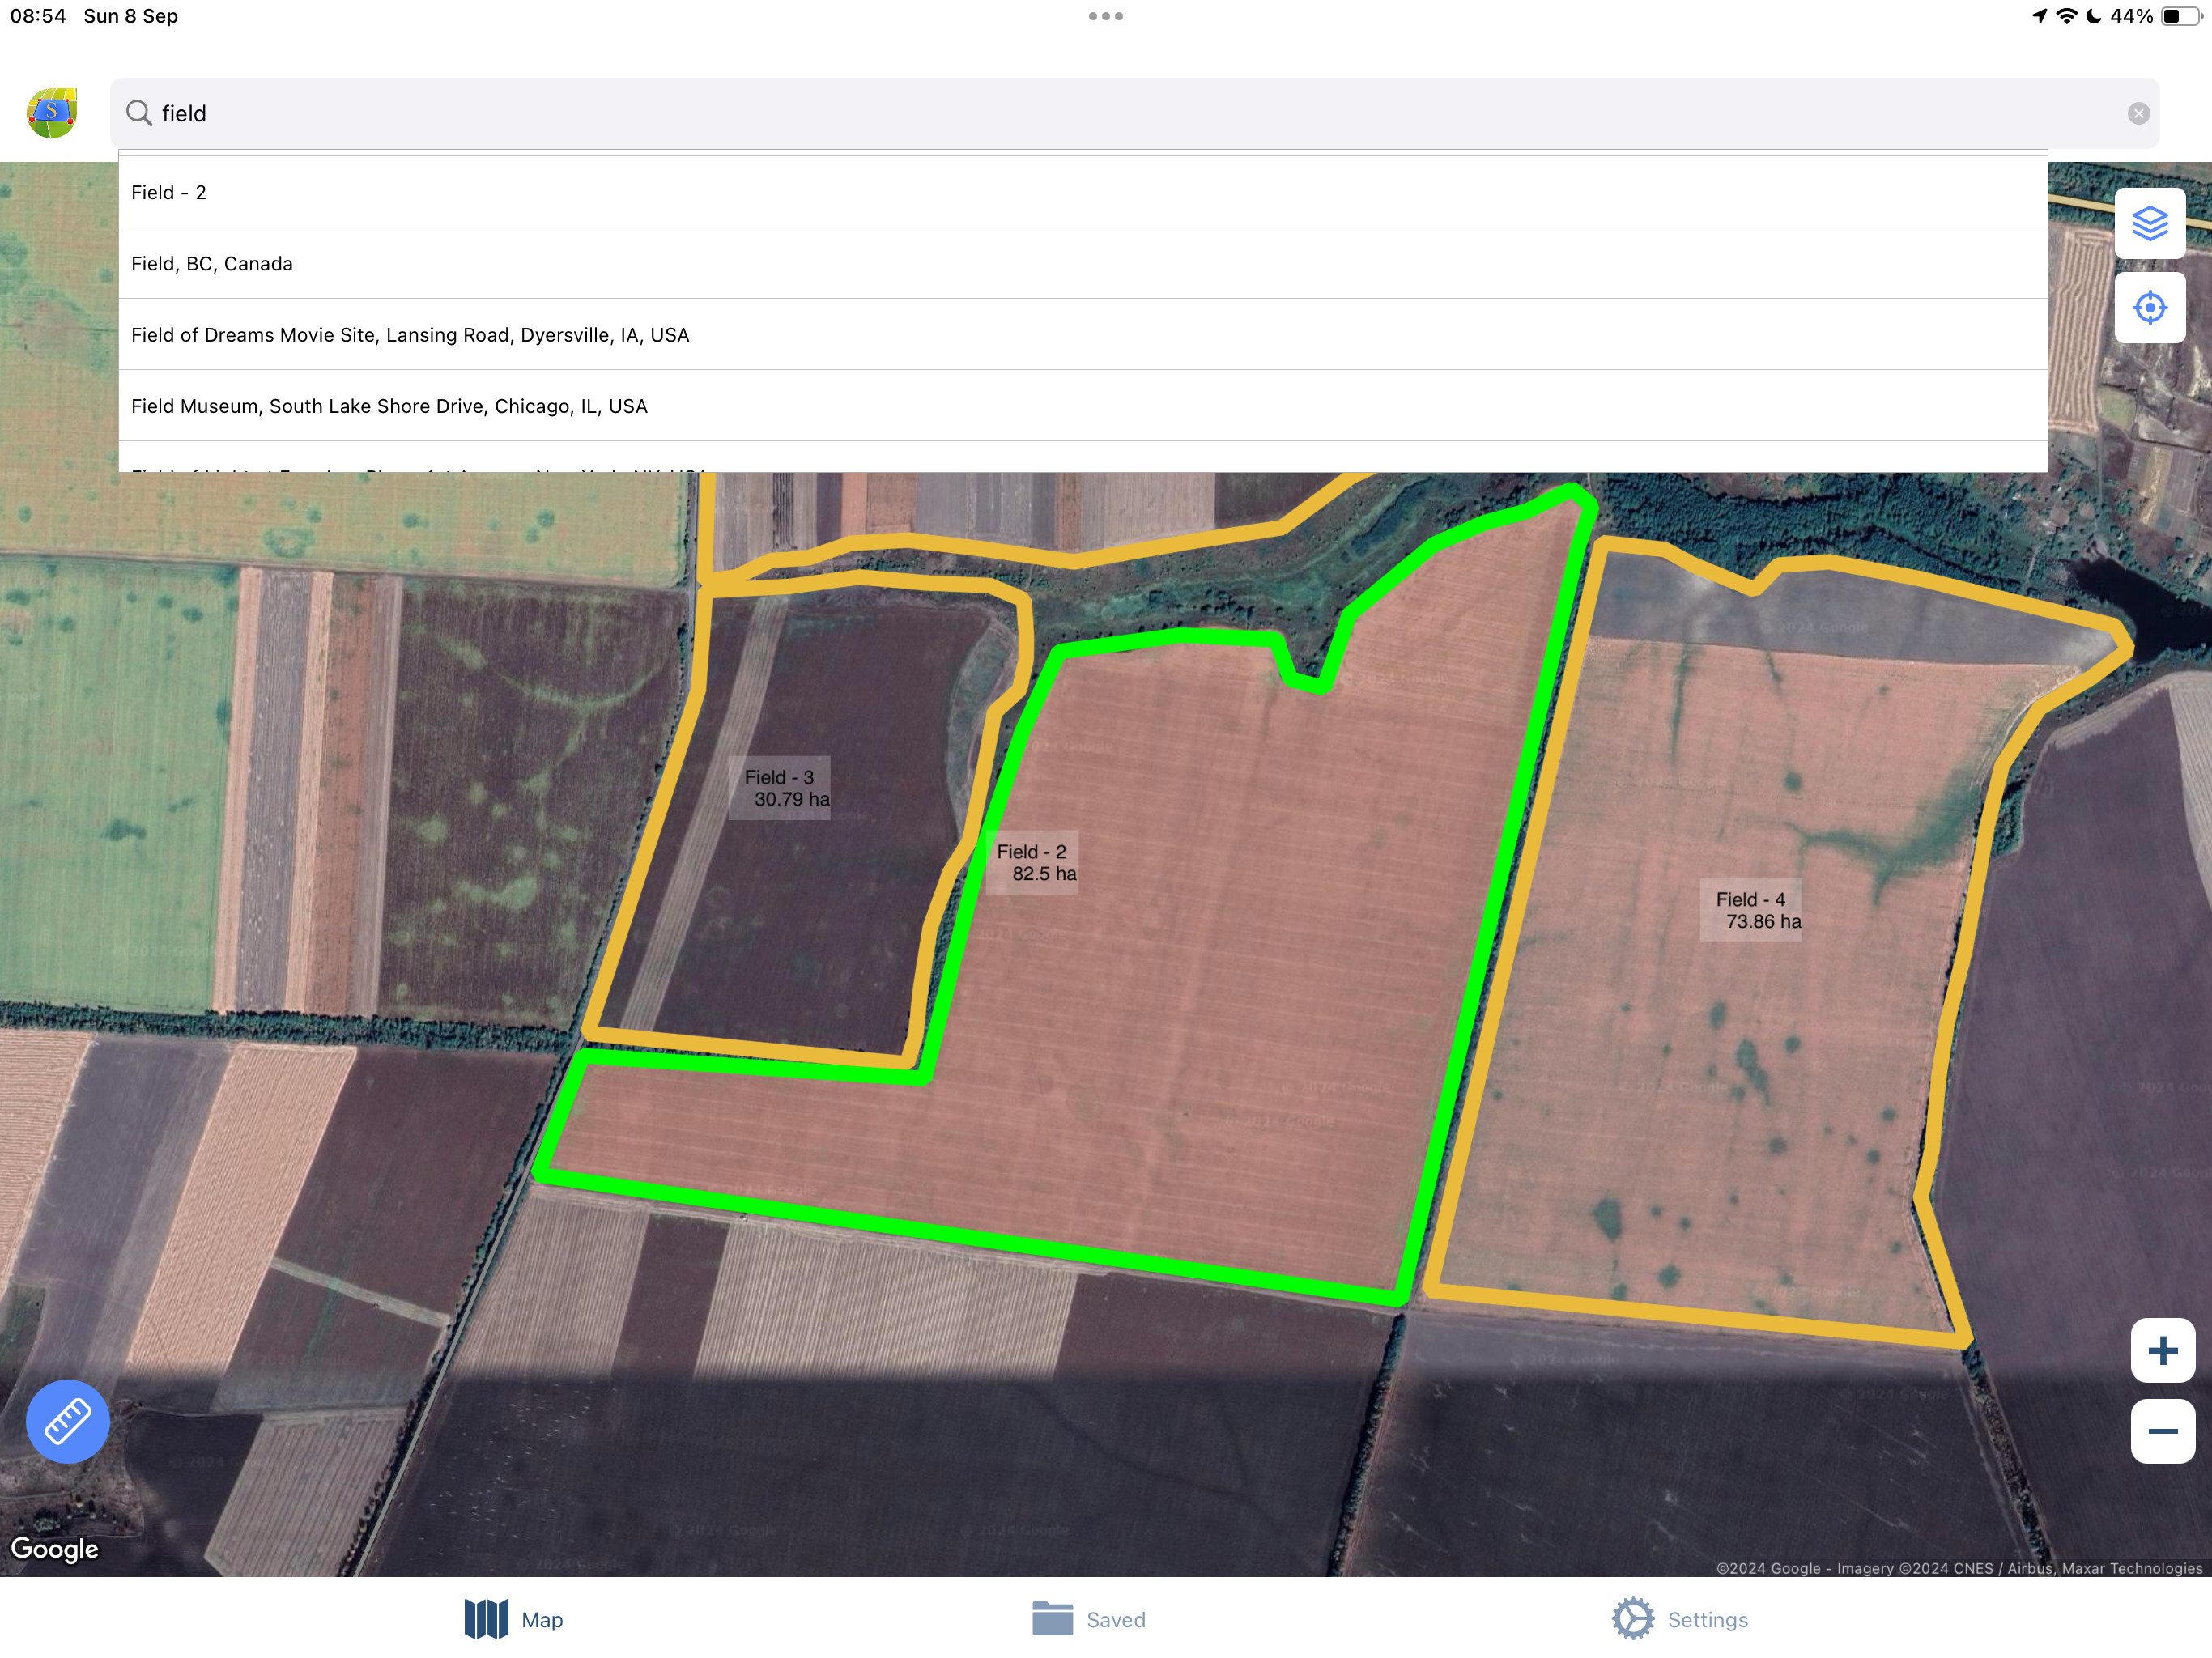Image resolution: width=2212 pixels, height=1658 pixels.
Task: Tap the Do Not Disturb moon icon
Action: [x=2093, y=16]
